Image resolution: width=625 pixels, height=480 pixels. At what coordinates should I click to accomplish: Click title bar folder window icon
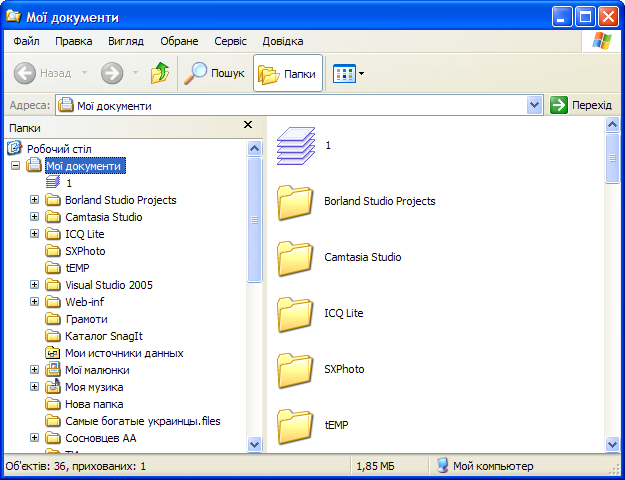(14, 17)
